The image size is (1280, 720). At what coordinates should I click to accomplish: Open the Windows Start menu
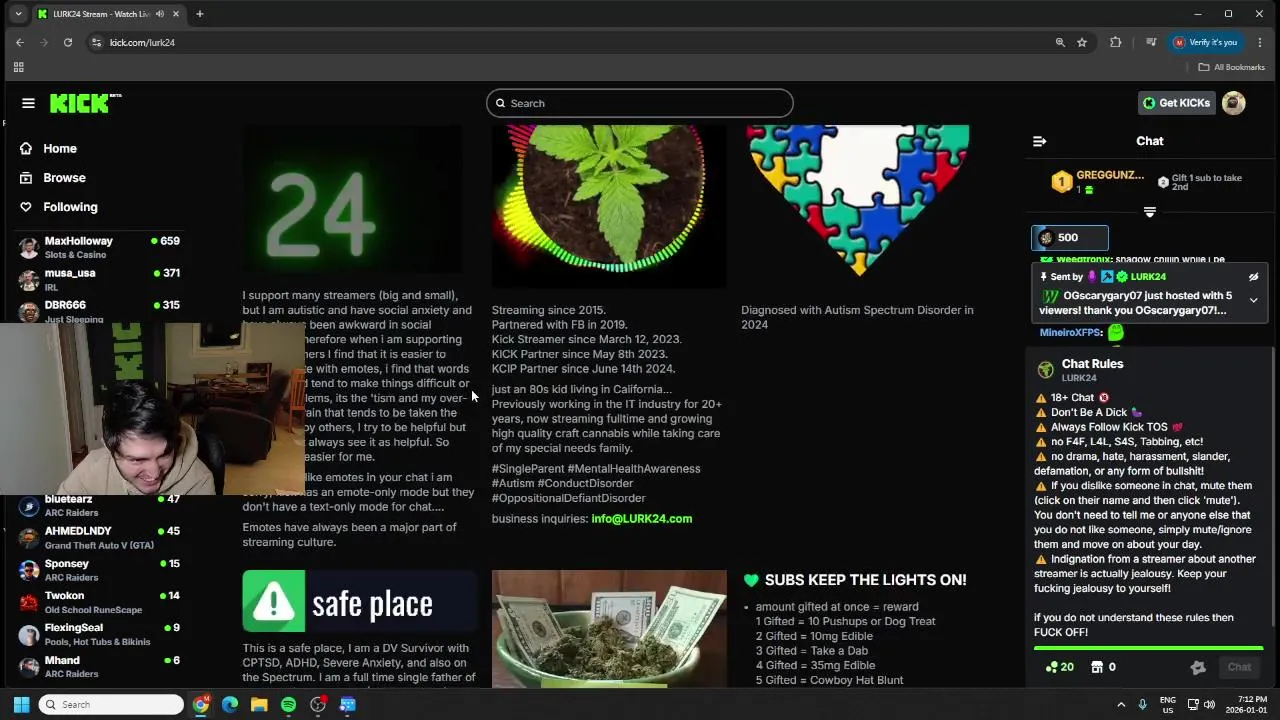coord(21,705)
